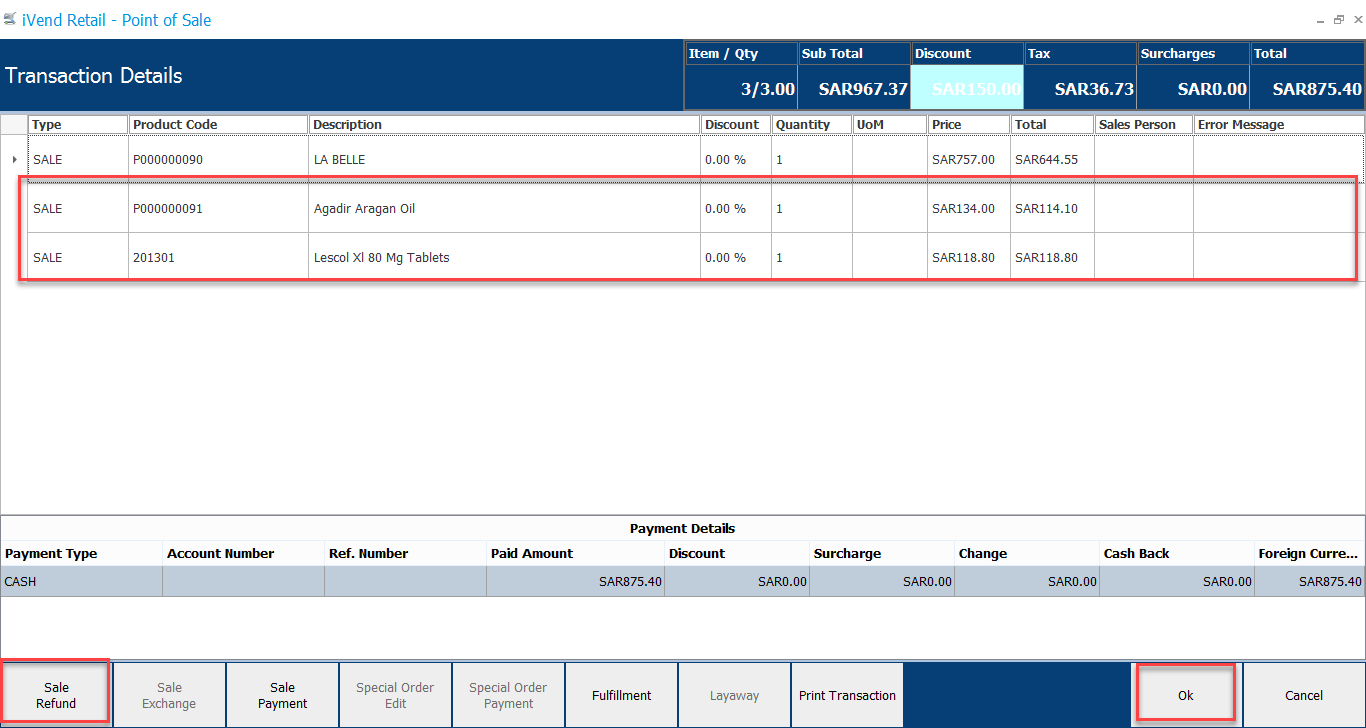Cancel the transaction details dialog
The image size is (1366, 728).
(x=1304, y=695)
